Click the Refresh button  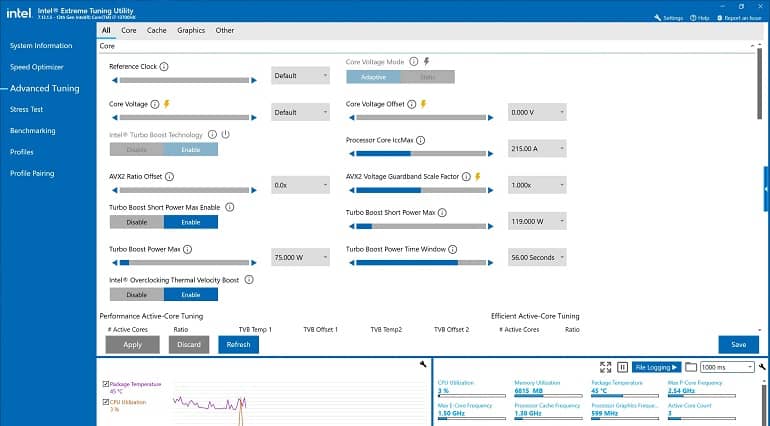[x=239, y=345]
